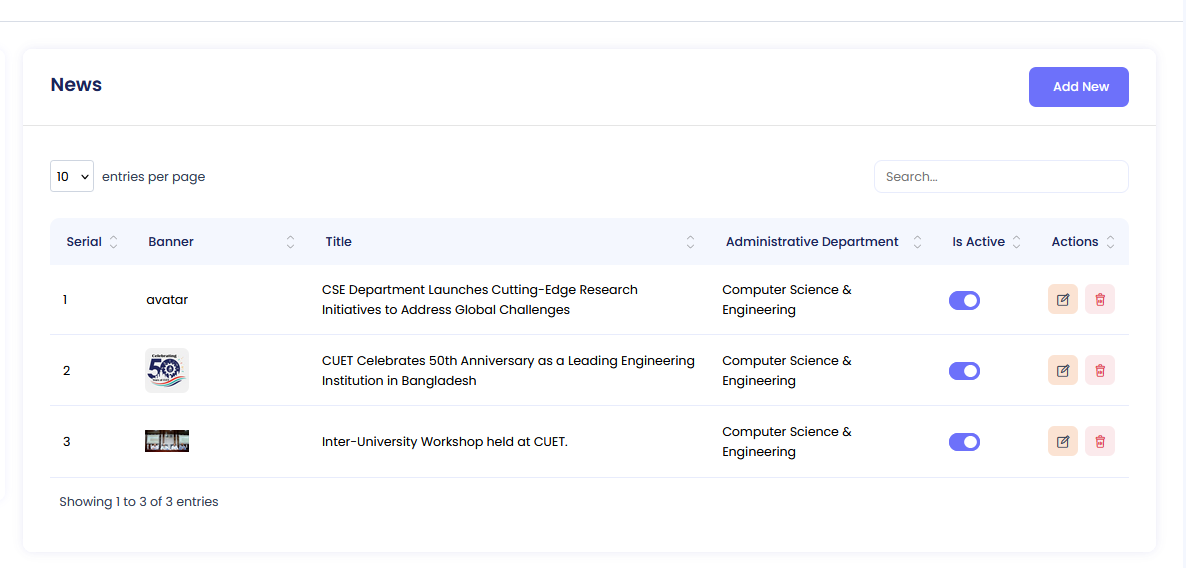Screen dimensions: 1186x568
Task: Delete the CUET 50th Anniversary news entry
Action: (1099, 371)
